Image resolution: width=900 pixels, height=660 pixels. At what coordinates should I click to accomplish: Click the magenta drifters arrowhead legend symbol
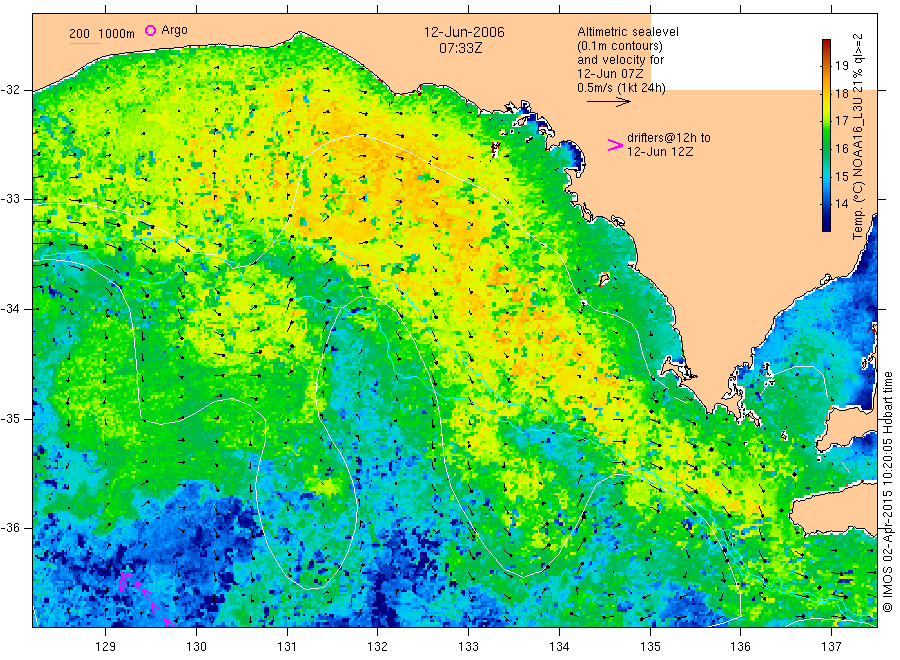pos(615,145)
